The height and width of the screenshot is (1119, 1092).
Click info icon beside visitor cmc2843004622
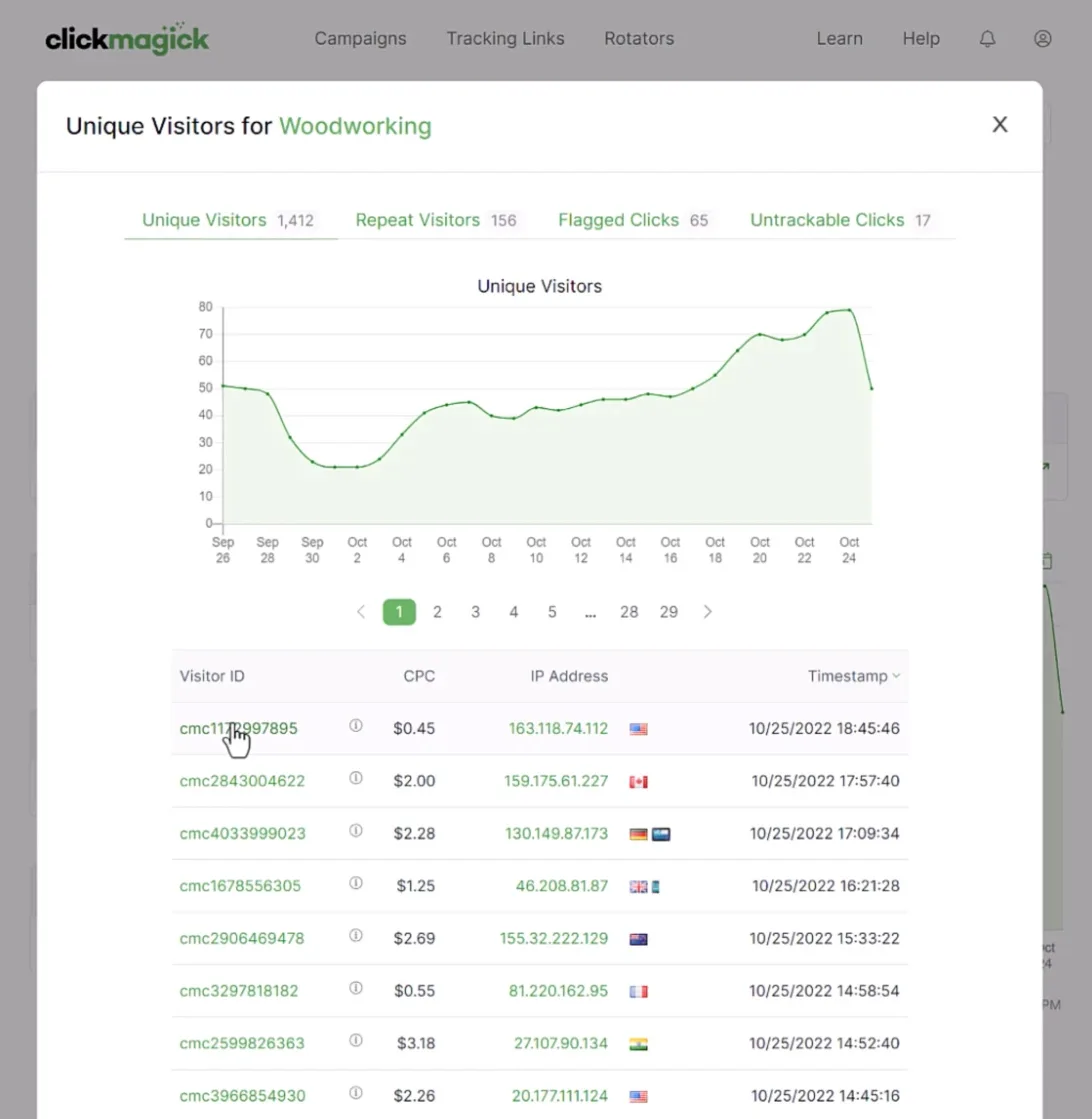coord(355,778)
